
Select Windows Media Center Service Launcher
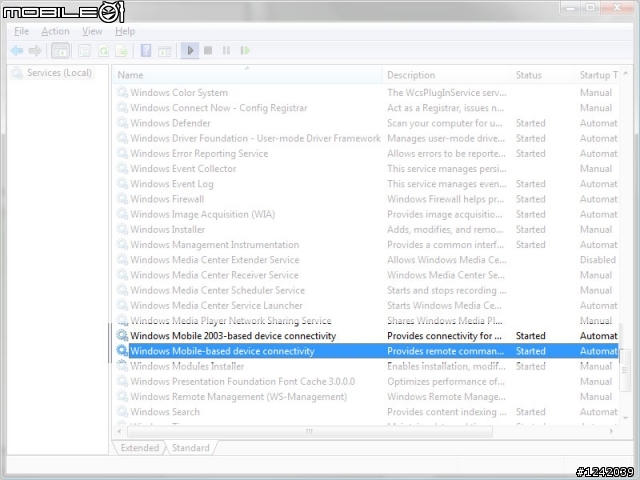[216, 305]
